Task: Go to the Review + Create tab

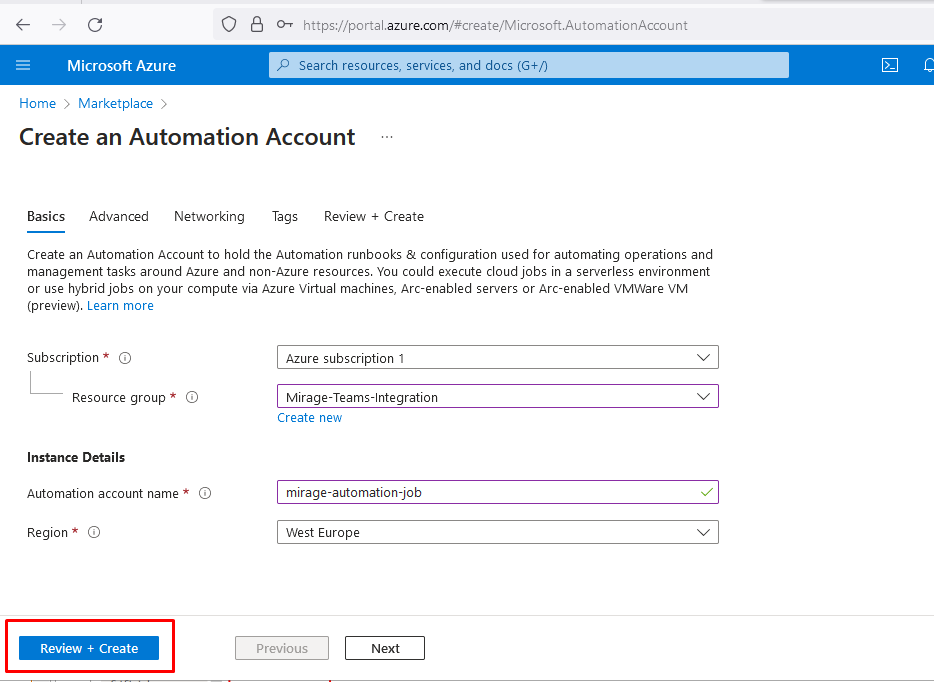Action: [x=374, y=216]
